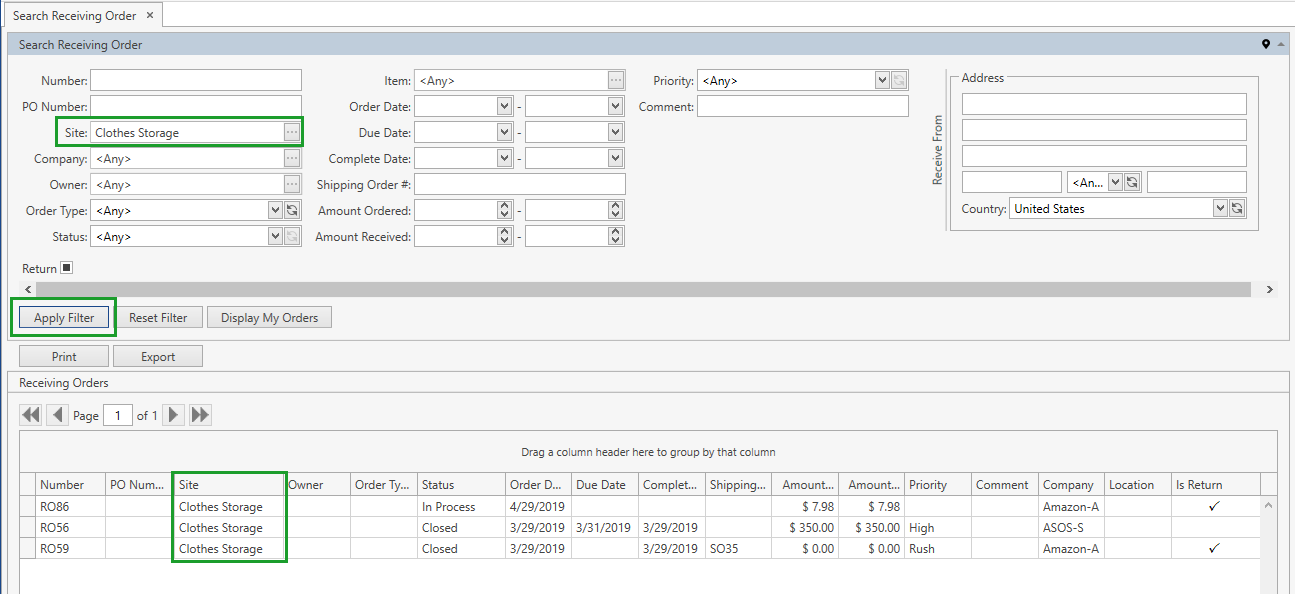Advance to the next results page
1295x594 pixels.
[173, 414]
